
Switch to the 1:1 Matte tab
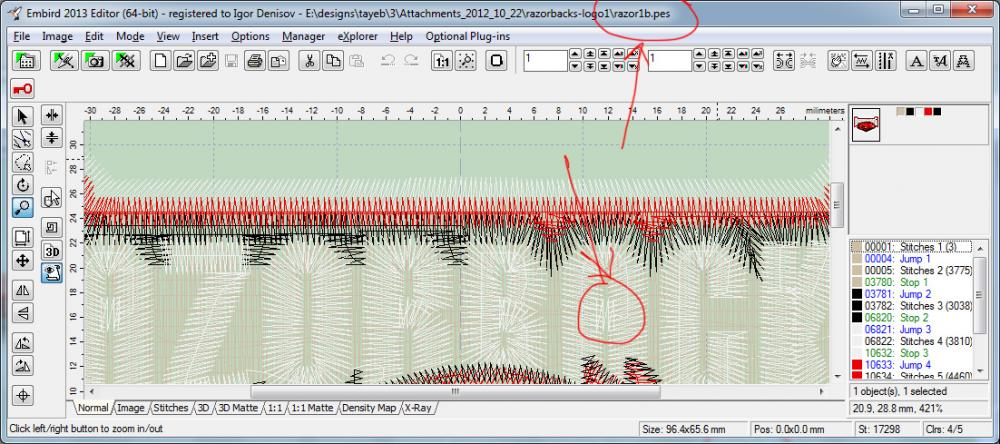pyautogui.click(x=311, y=408)
